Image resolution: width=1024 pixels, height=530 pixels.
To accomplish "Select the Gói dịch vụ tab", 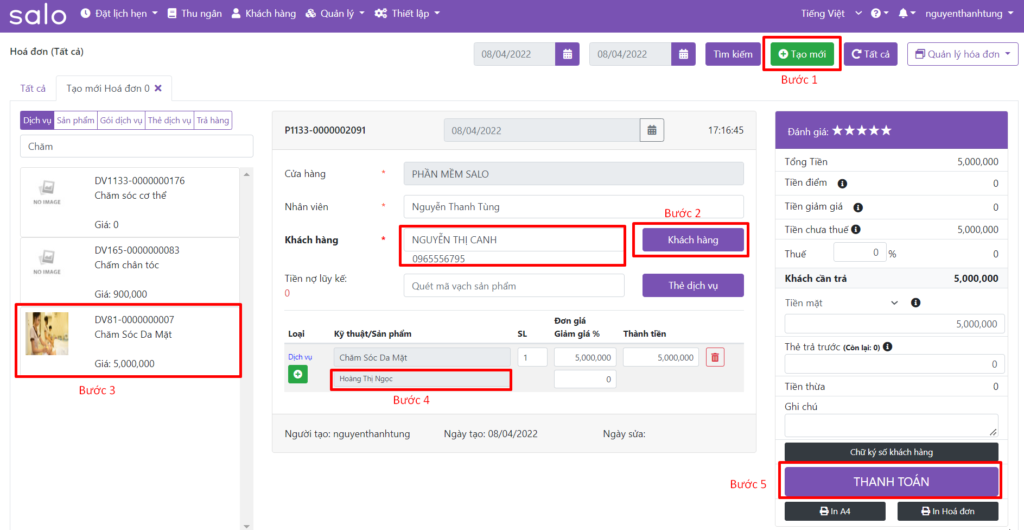I will pyautogui.click(x=120, y=120).
